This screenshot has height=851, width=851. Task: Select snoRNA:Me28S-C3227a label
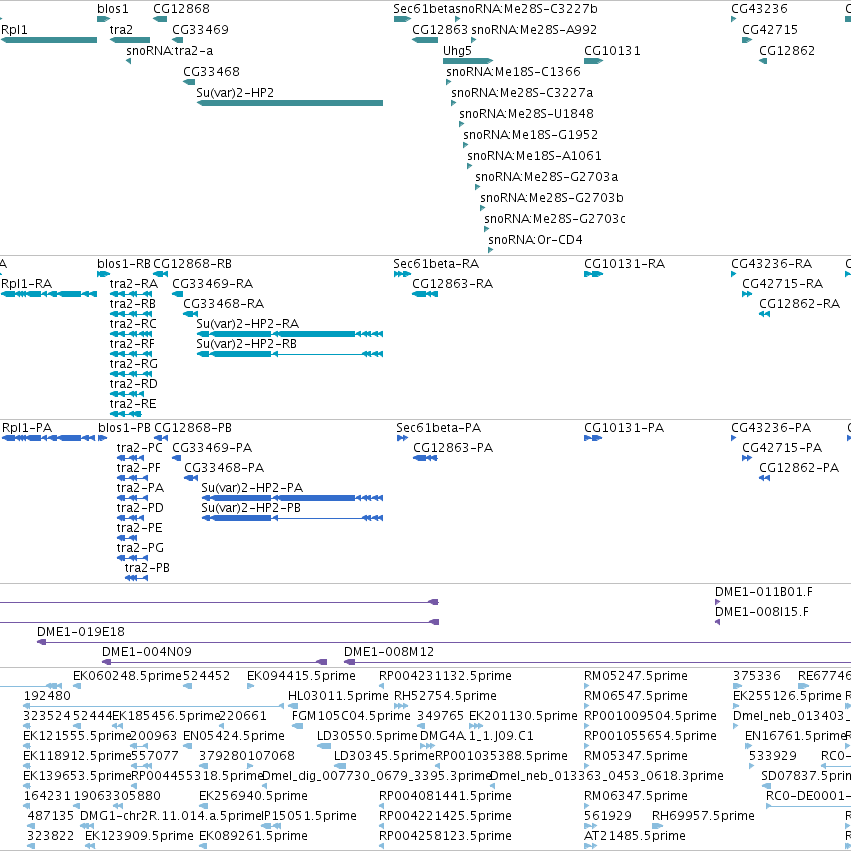point(522,93)
